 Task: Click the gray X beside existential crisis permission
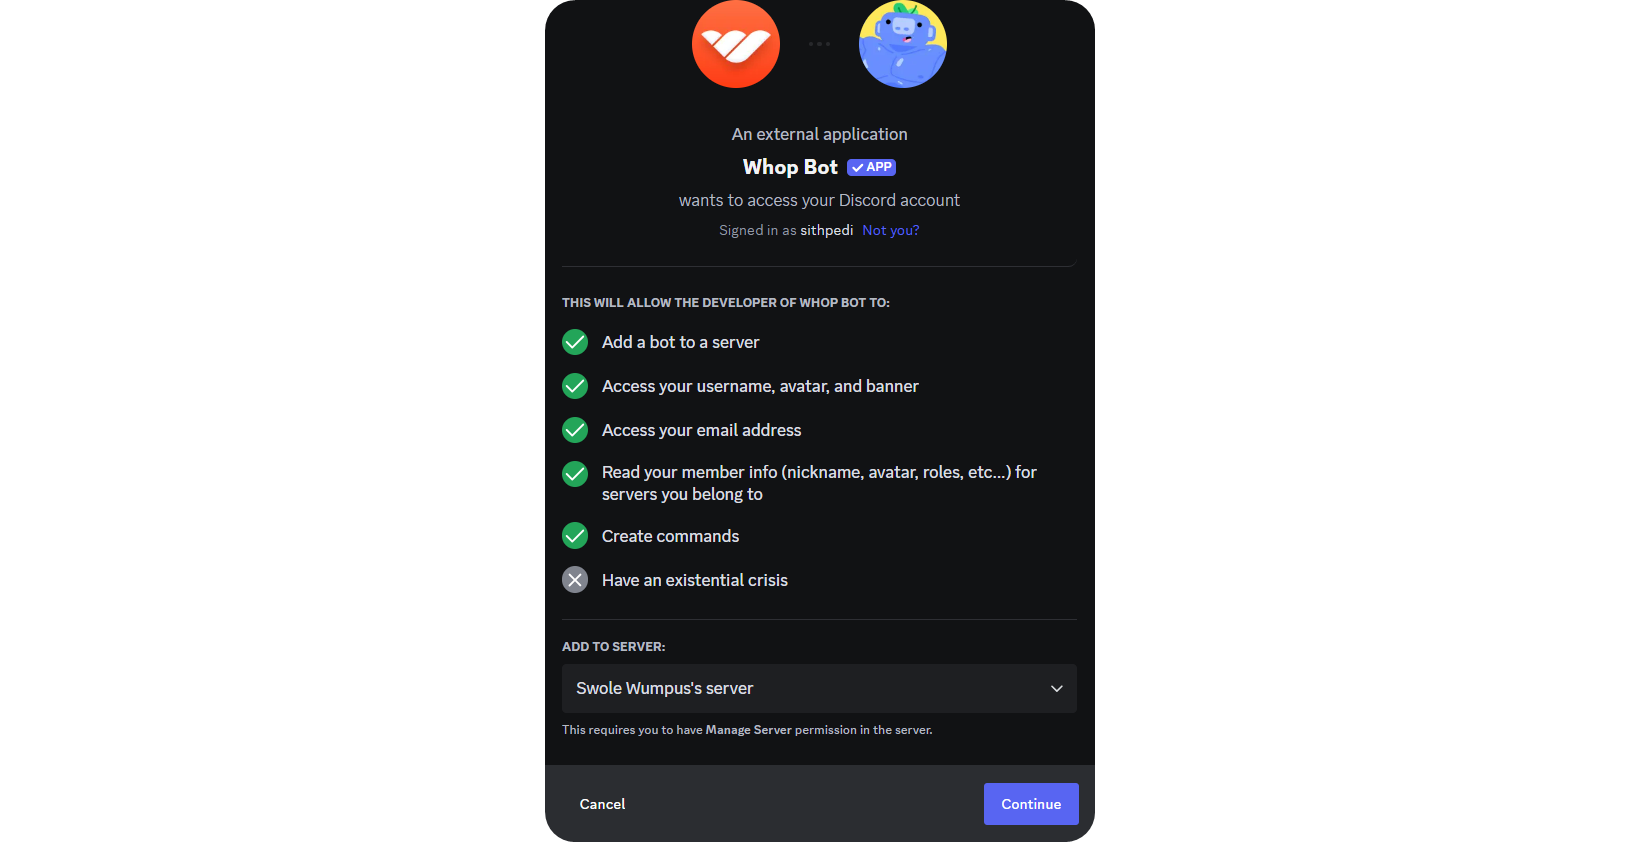[x=574, y=580]
